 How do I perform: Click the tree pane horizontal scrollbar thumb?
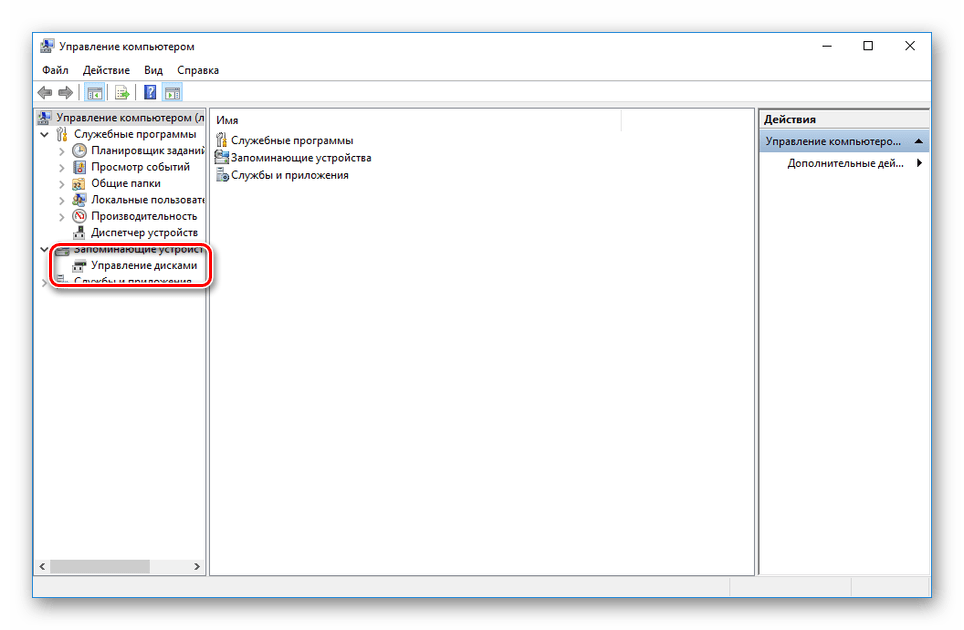pyautogui.click(x=100, y=567)
